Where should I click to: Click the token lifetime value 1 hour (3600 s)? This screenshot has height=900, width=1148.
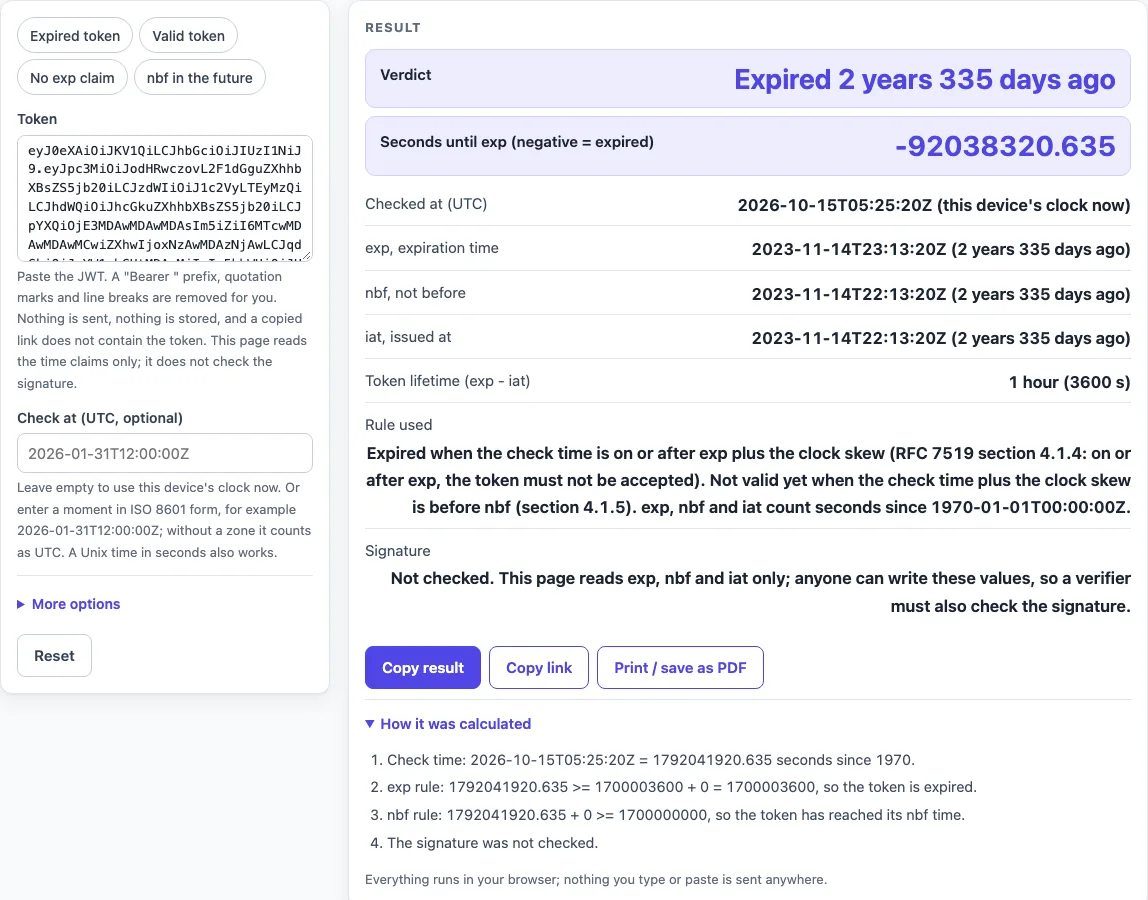click(x=1070, y=382)
